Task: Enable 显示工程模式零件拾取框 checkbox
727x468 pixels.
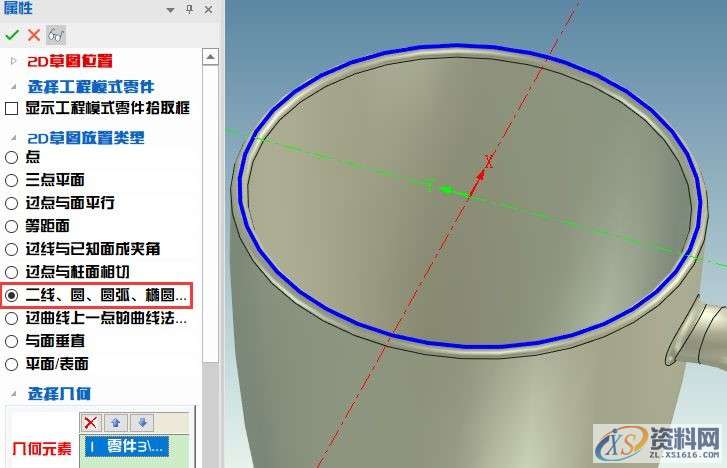Action: (11, 109)
